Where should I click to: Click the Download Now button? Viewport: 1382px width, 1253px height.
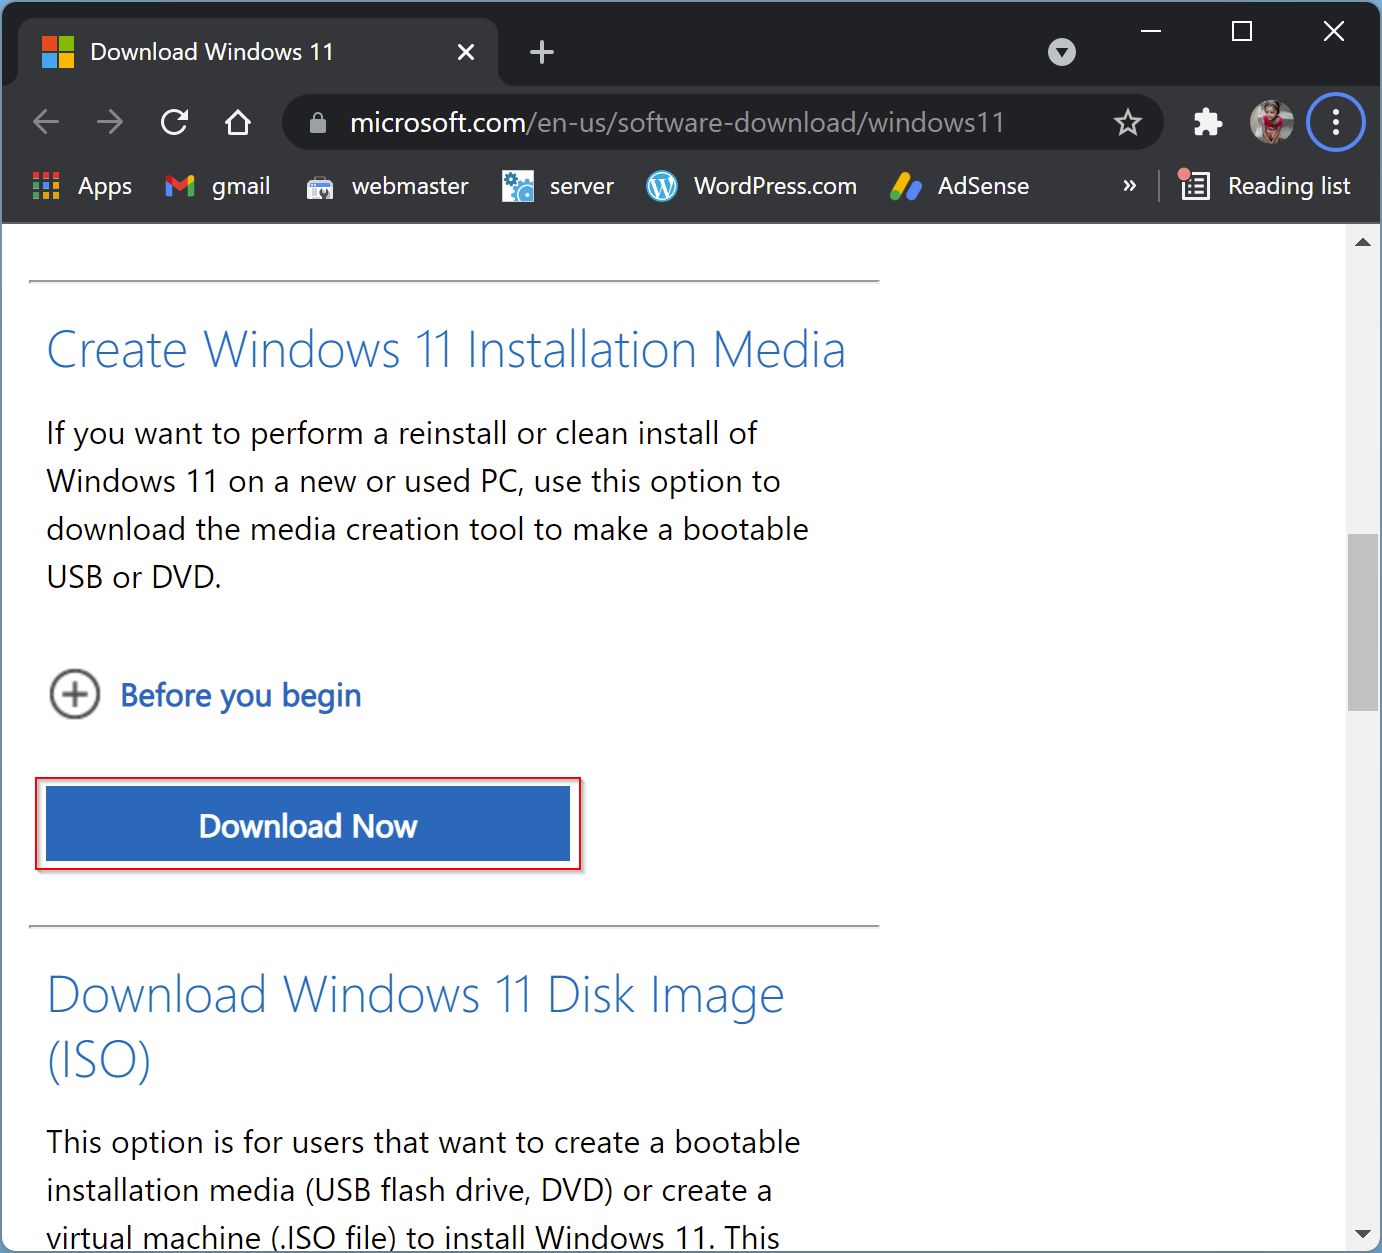click(x=308, y=824)
